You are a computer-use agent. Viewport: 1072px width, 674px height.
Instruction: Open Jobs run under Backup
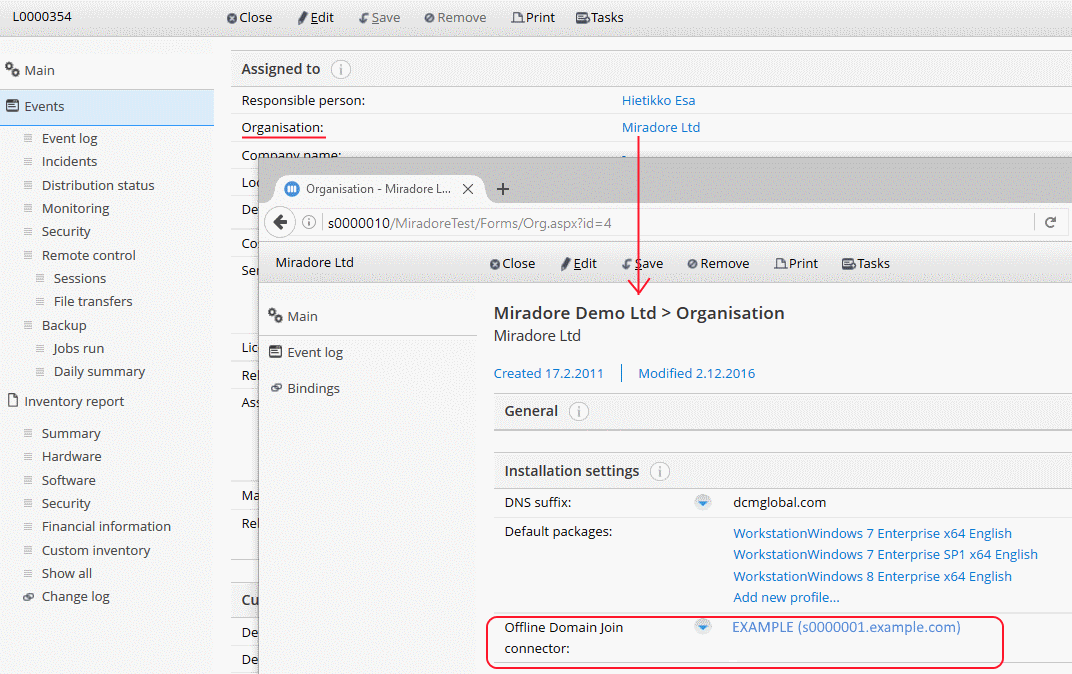[x=79, y=349]
